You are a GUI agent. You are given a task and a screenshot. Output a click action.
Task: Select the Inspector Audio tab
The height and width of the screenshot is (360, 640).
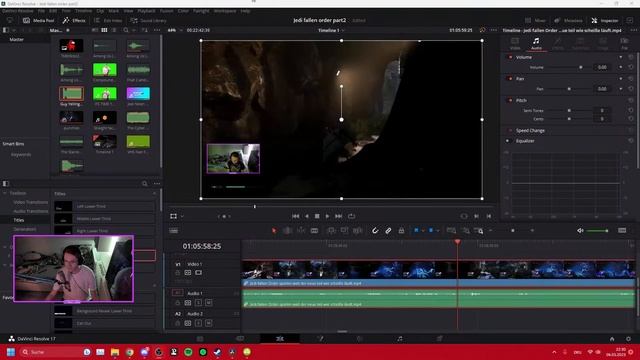[536, 44]
